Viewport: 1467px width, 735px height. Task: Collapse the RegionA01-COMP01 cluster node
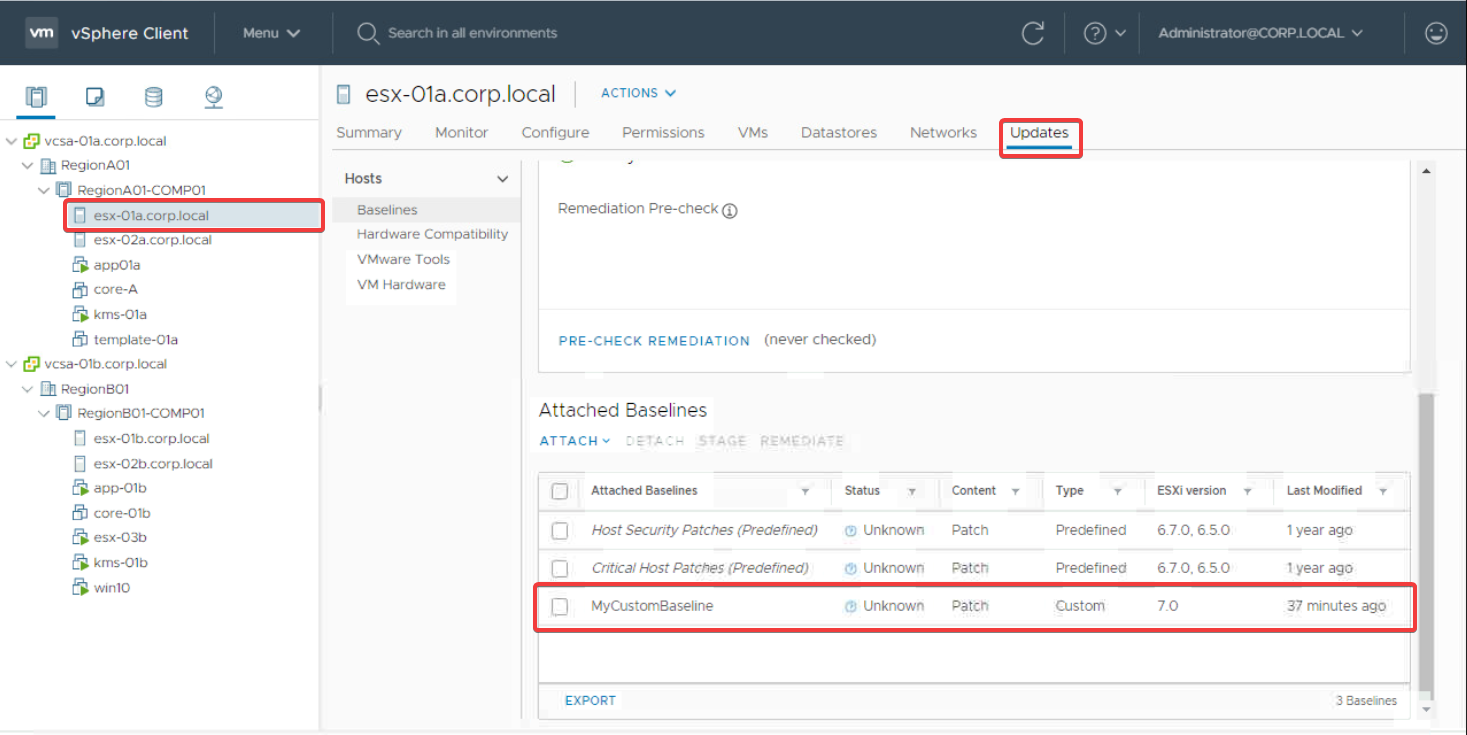coord(44,190)
